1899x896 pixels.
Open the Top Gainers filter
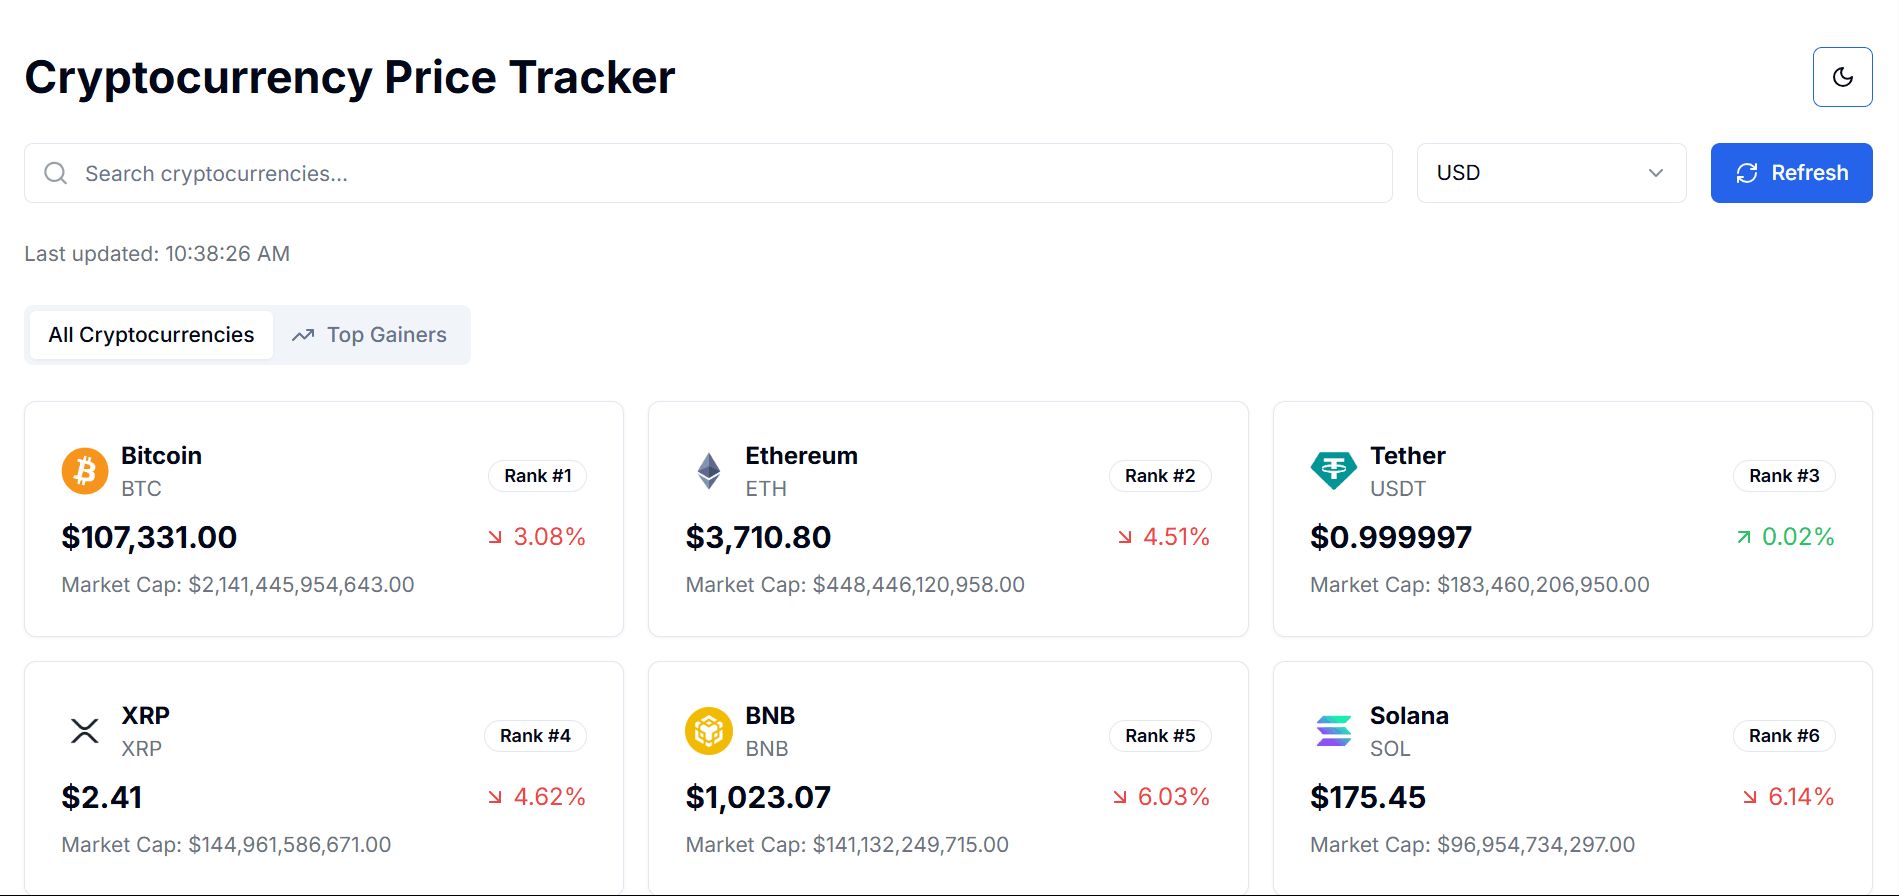coord(370,334)
